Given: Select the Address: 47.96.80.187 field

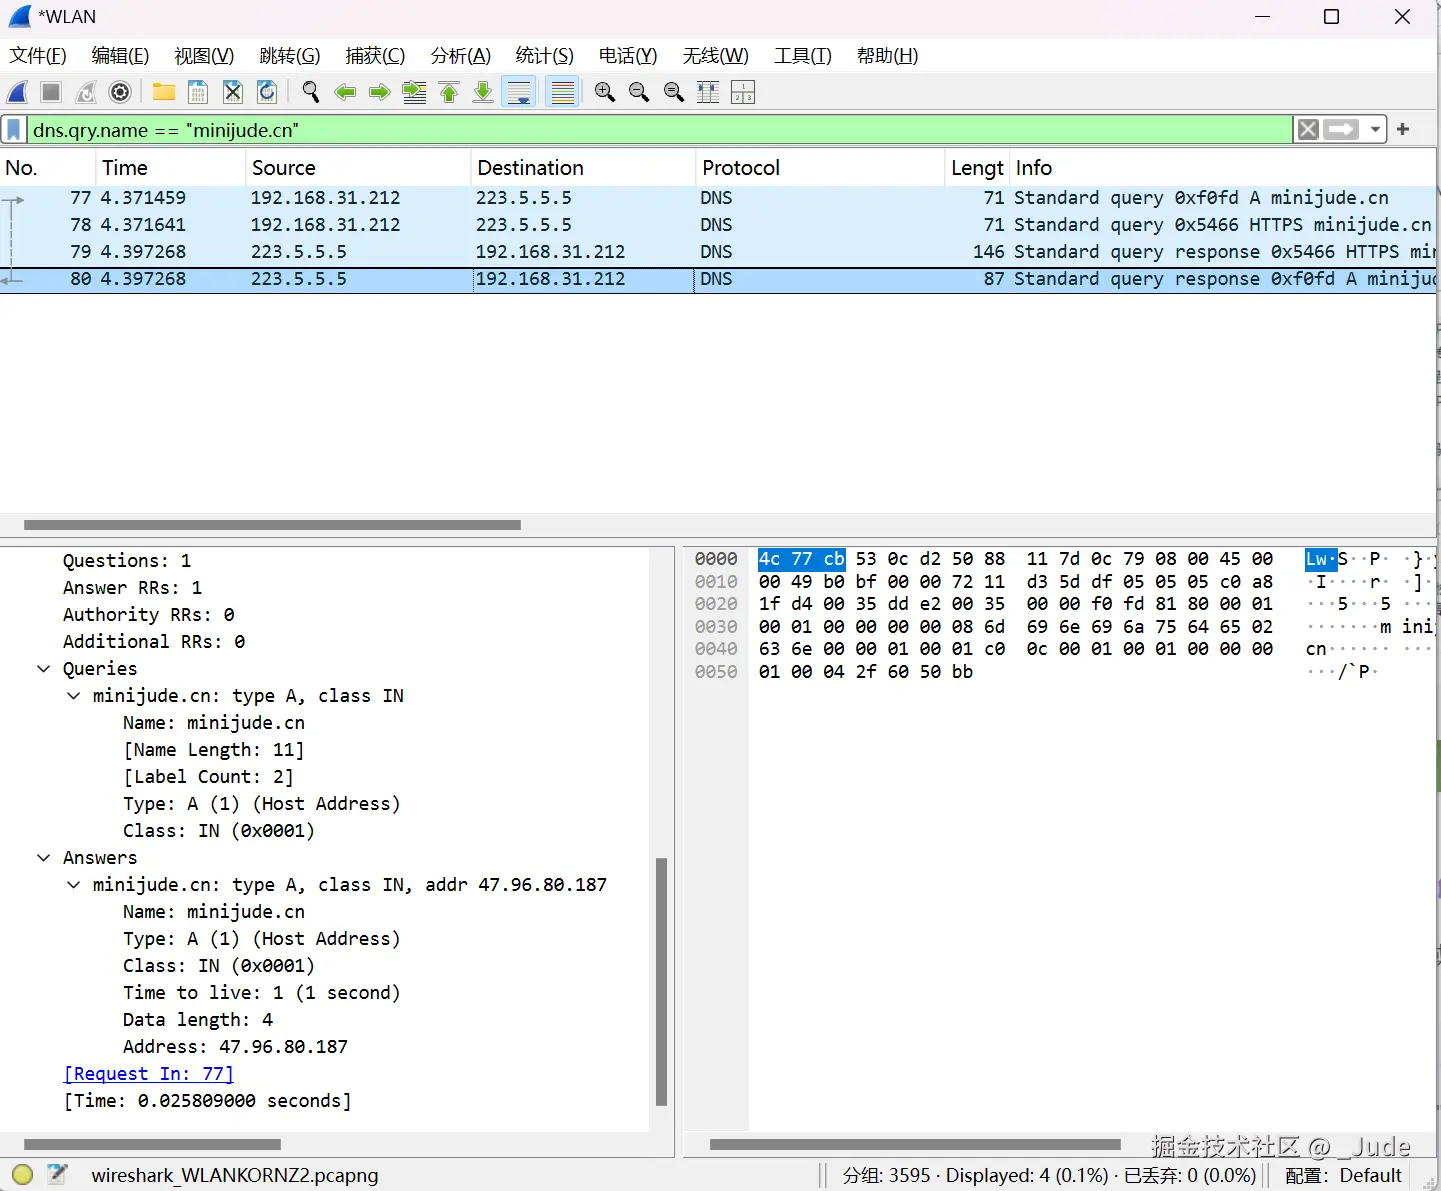Looking at the screenshot, I should [x=235, y=1047].
